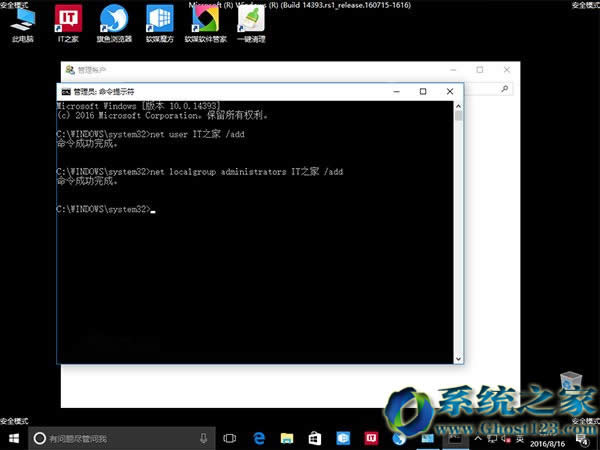Activate the Cortana microphone icon
This screenshot has width=600, height=450.
204,438
